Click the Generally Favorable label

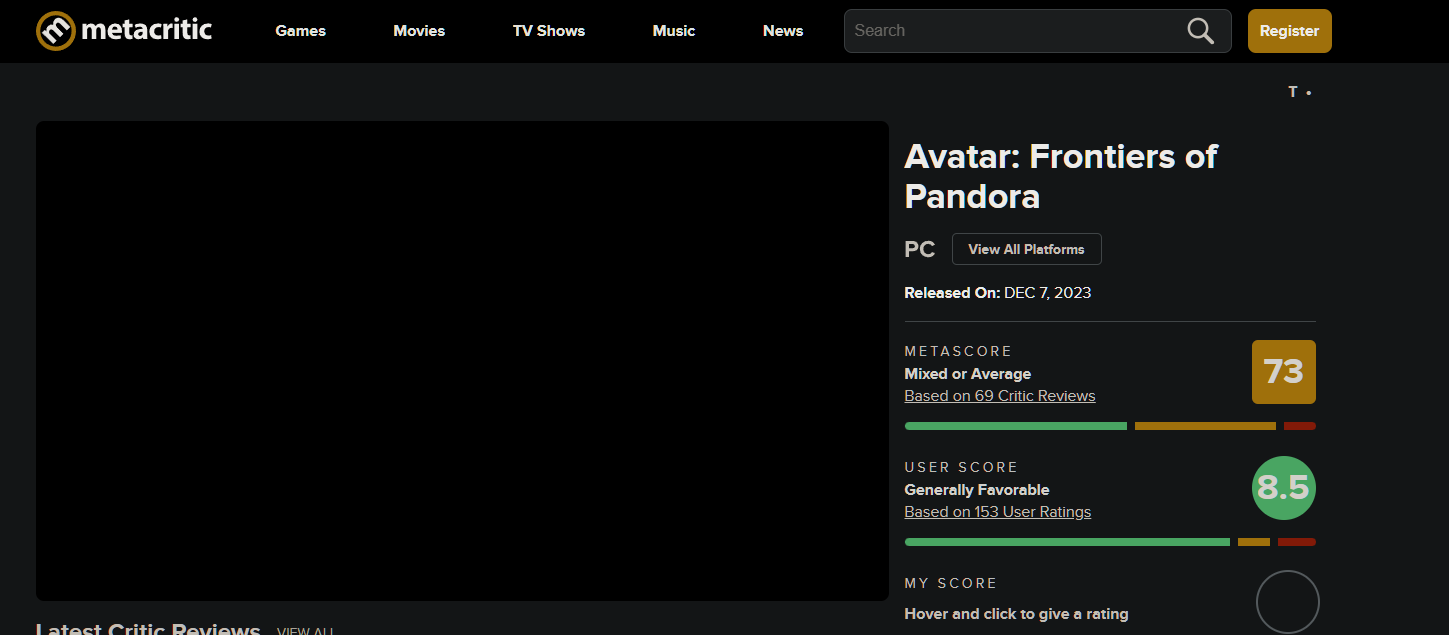click(977, 490)
